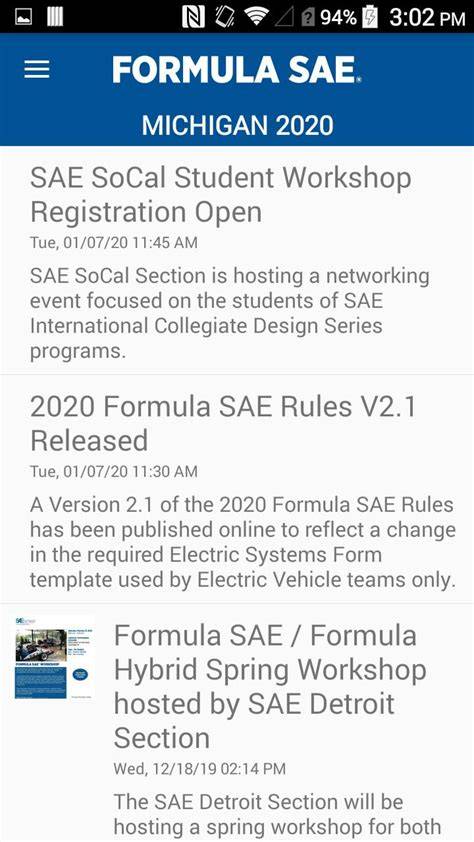Tap the NFC status bar icon

(x=193, y=17)
